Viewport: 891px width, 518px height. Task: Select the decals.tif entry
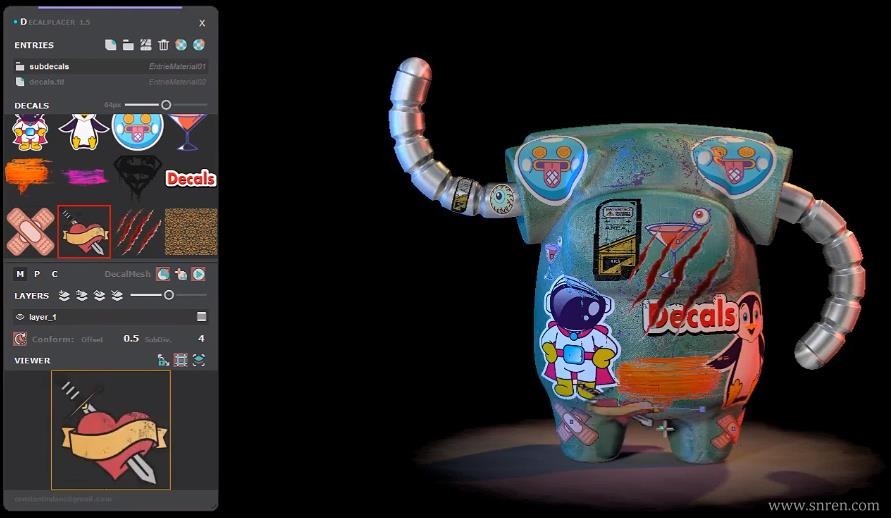pos(110,82)
